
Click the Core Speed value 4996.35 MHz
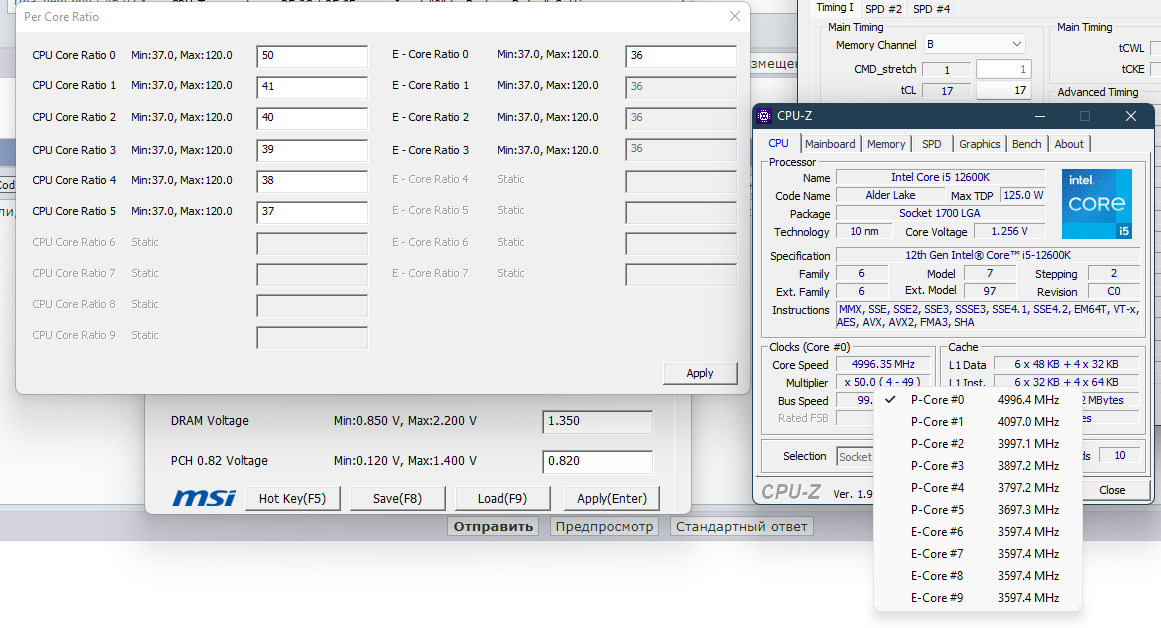pyautogui.click(x=883, y=364)
